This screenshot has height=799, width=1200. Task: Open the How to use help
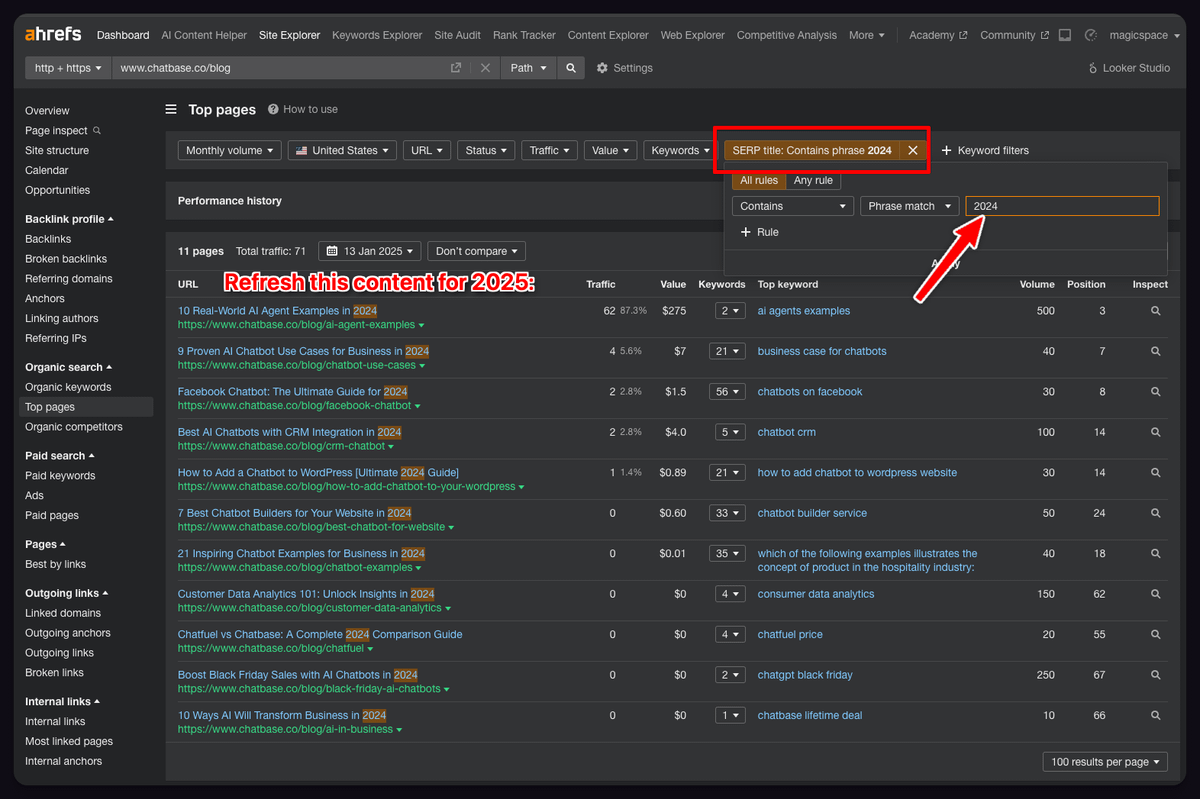(x=303, y=110)
